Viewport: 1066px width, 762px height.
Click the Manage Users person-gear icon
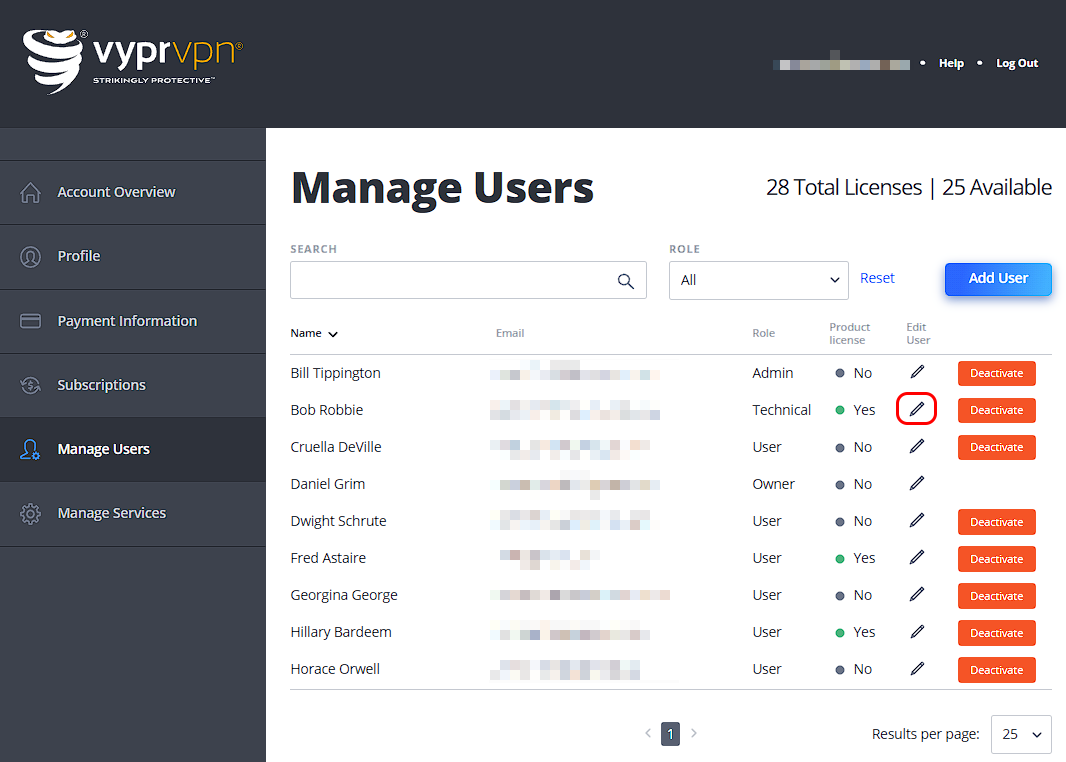(30, 449)
